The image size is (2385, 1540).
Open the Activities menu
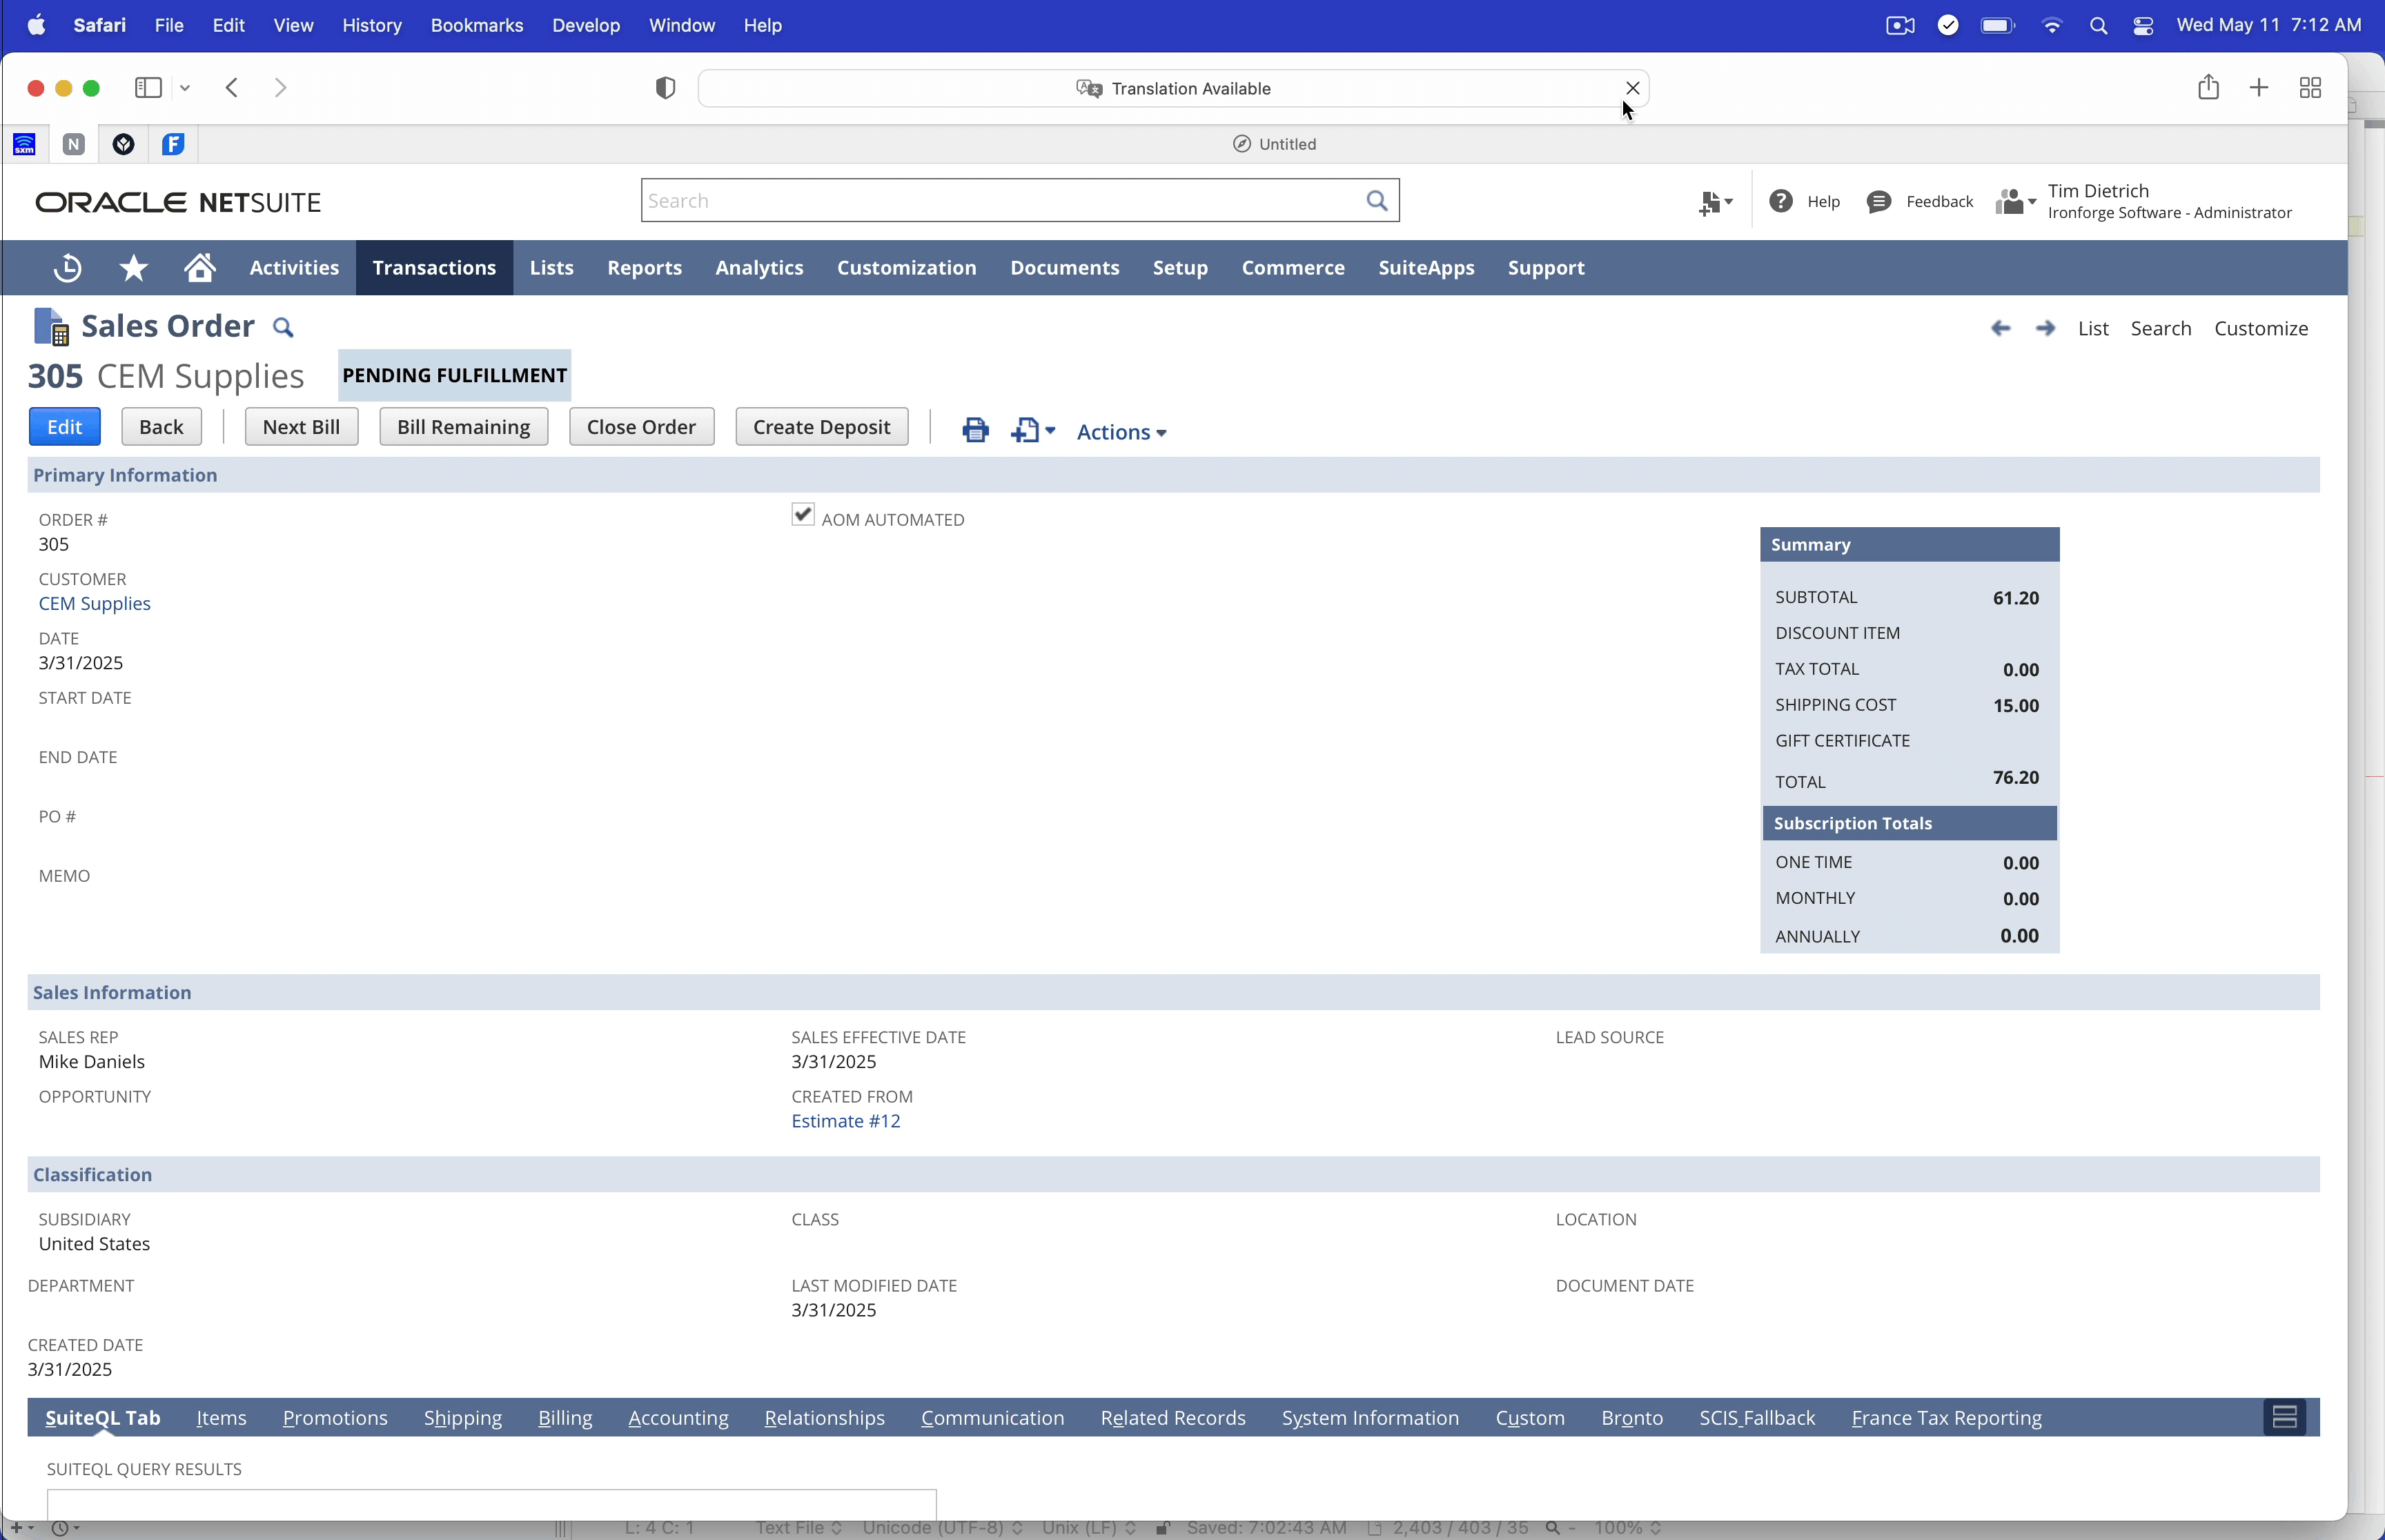pyautogui.click(x=294, y=268)
